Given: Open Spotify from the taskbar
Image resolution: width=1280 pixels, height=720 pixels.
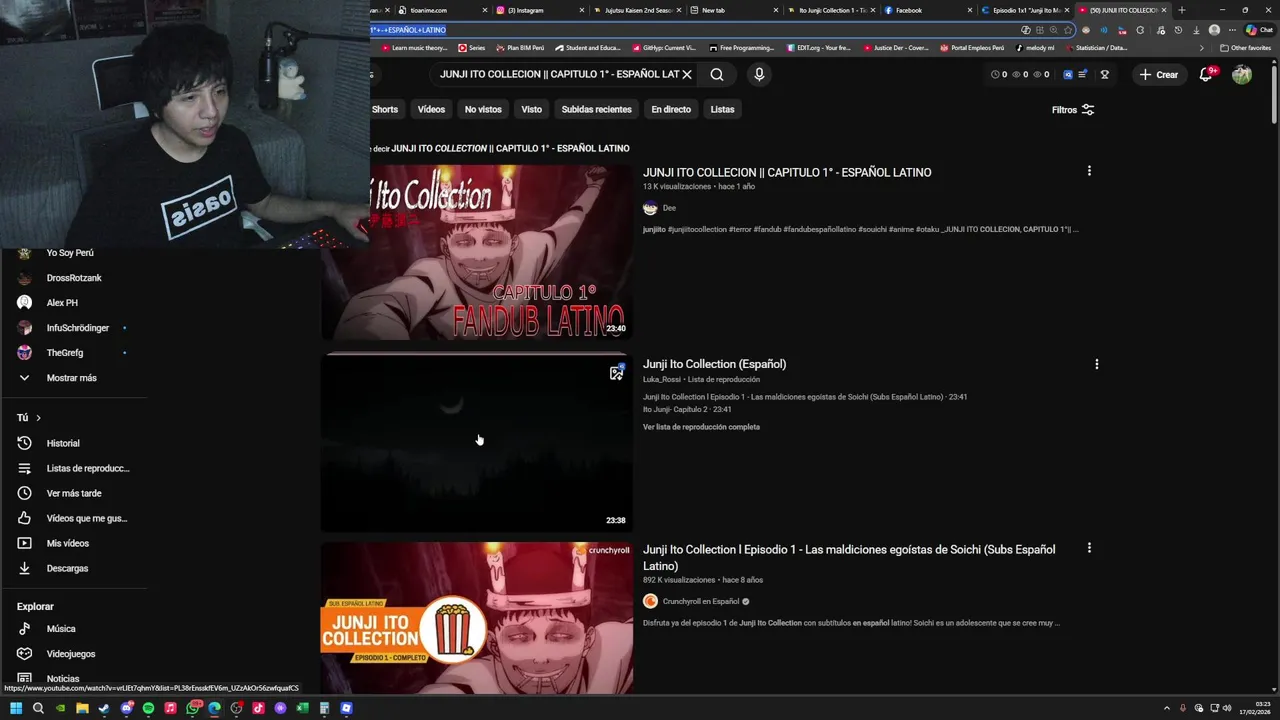Looking at the screenshot, I should tap(148, 708).
